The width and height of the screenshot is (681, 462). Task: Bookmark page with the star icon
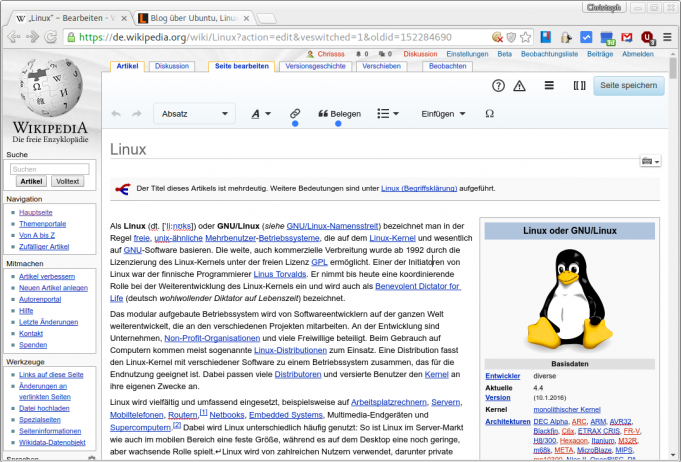pyautogui.click(x=526, y=37)
